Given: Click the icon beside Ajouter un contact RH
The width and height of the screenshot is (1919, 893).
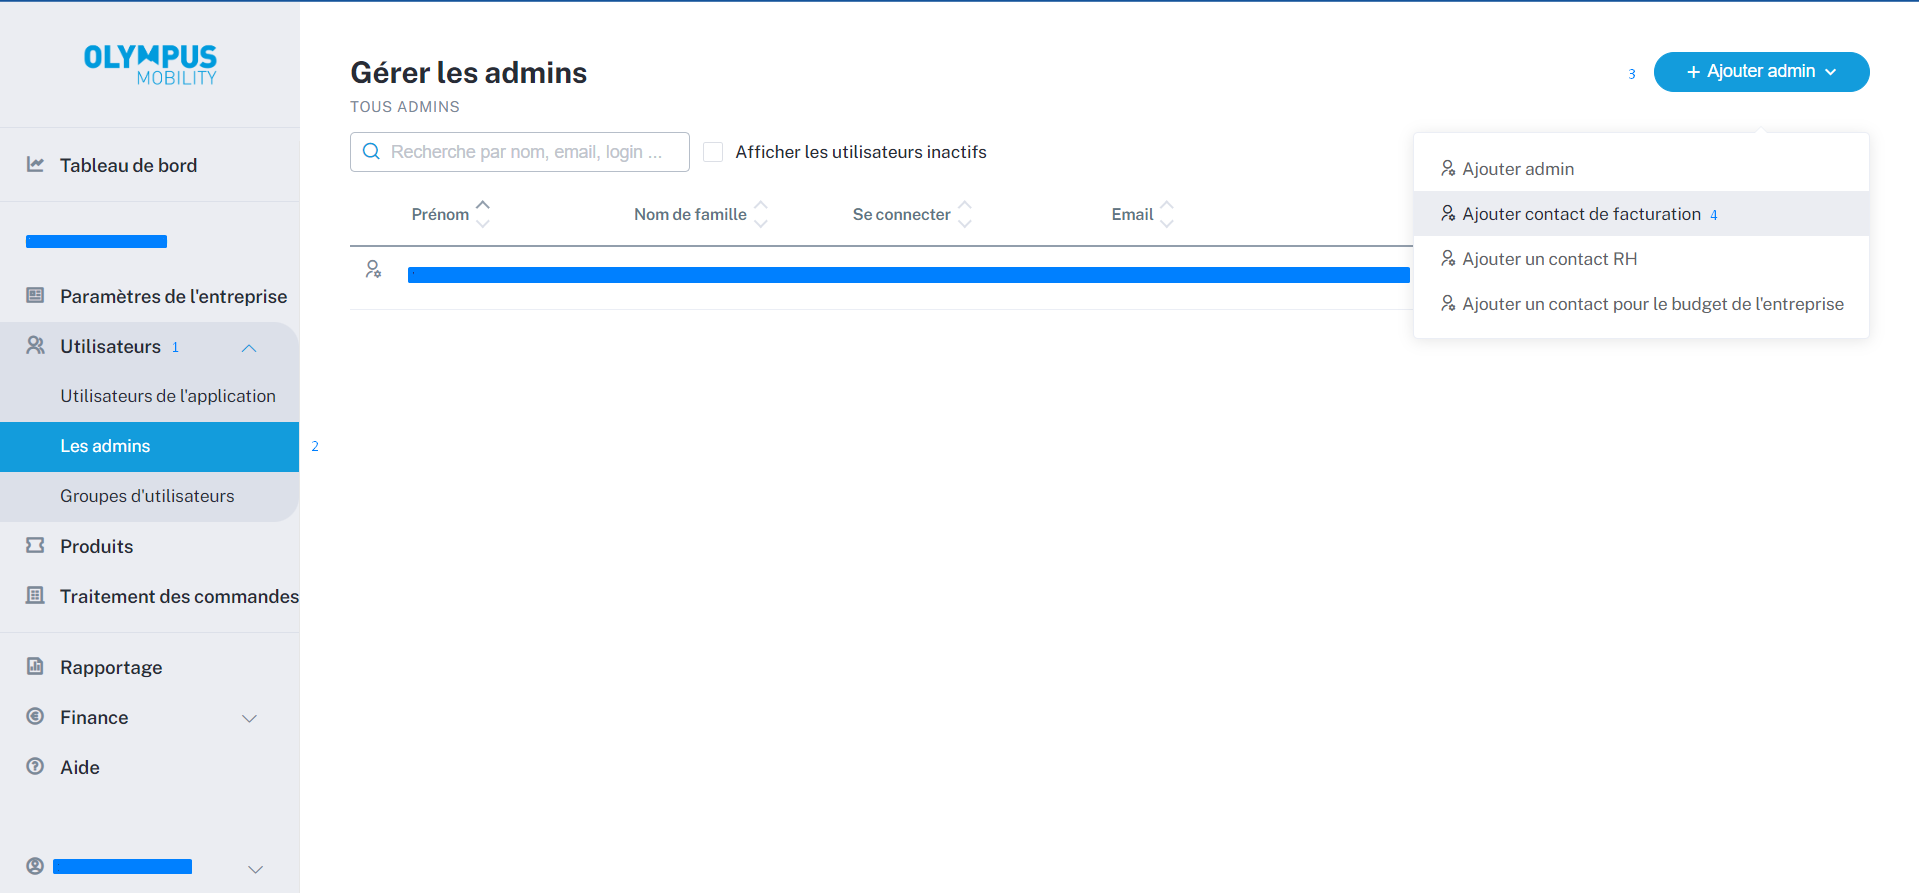Looking at the screenshot, I should click(1448, 258).
